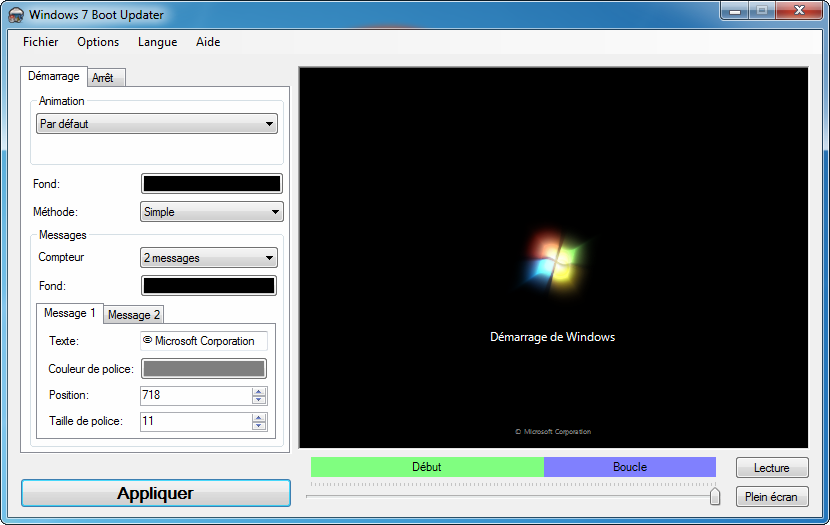Open the Aide menu
This screenshot has width=830, height=525.
click(x=208, y=42)
